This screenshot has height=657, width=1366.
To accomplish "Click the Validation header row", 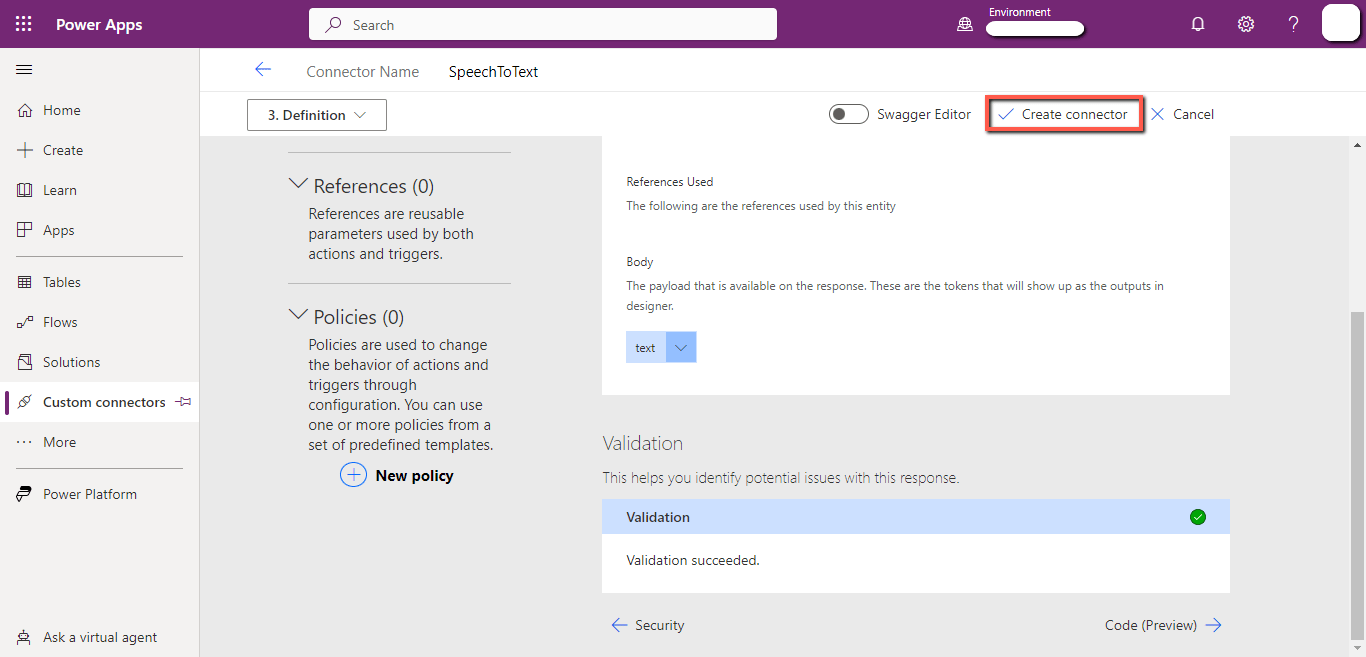I will coord(915,517).
